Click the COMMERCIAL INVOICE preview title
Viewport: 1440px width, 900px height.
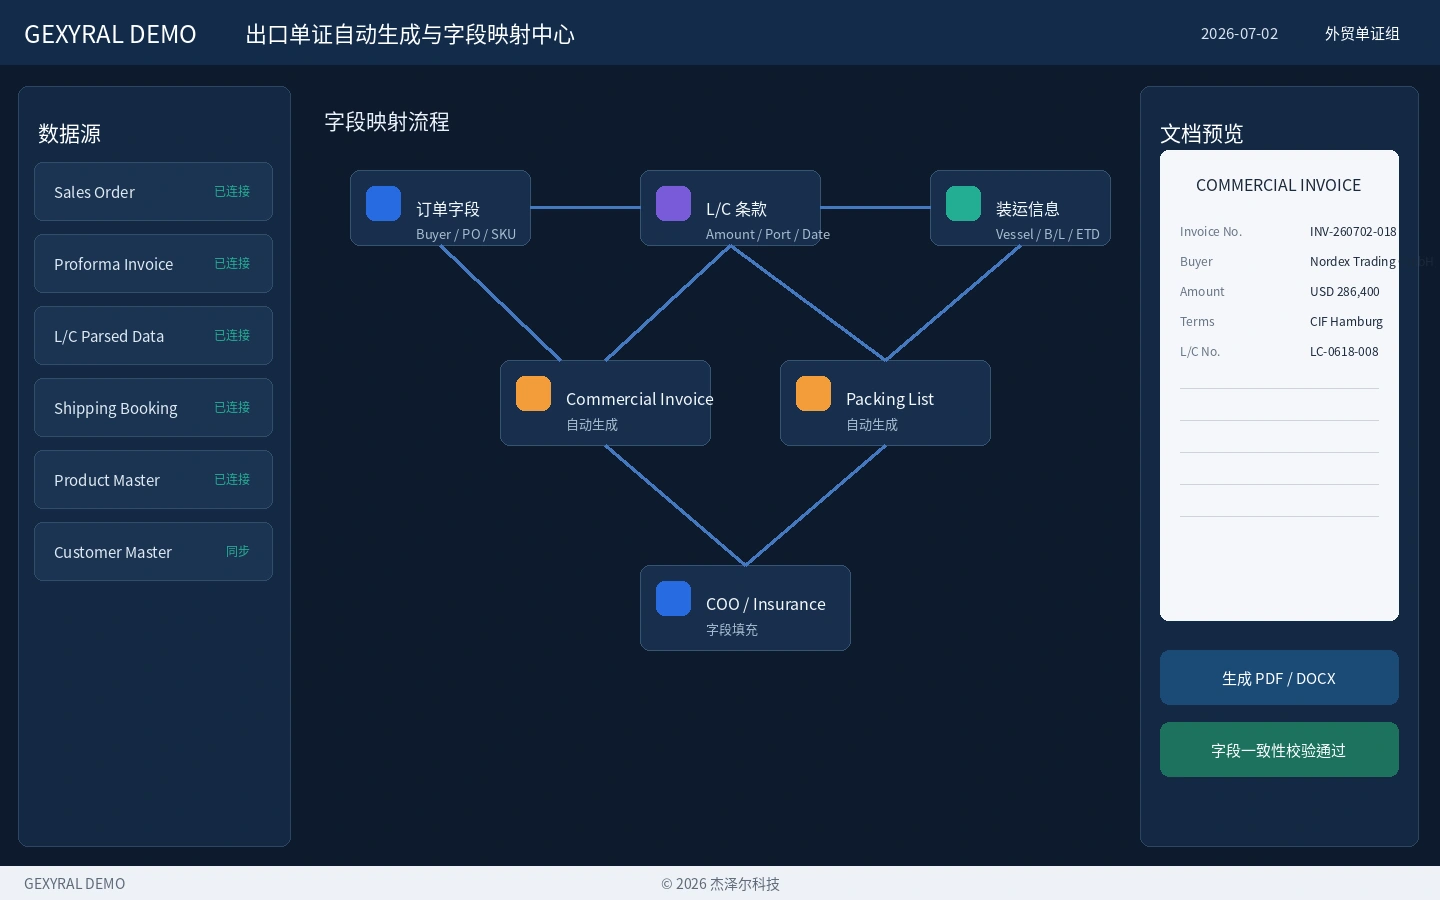click(x=1279, y=185)
